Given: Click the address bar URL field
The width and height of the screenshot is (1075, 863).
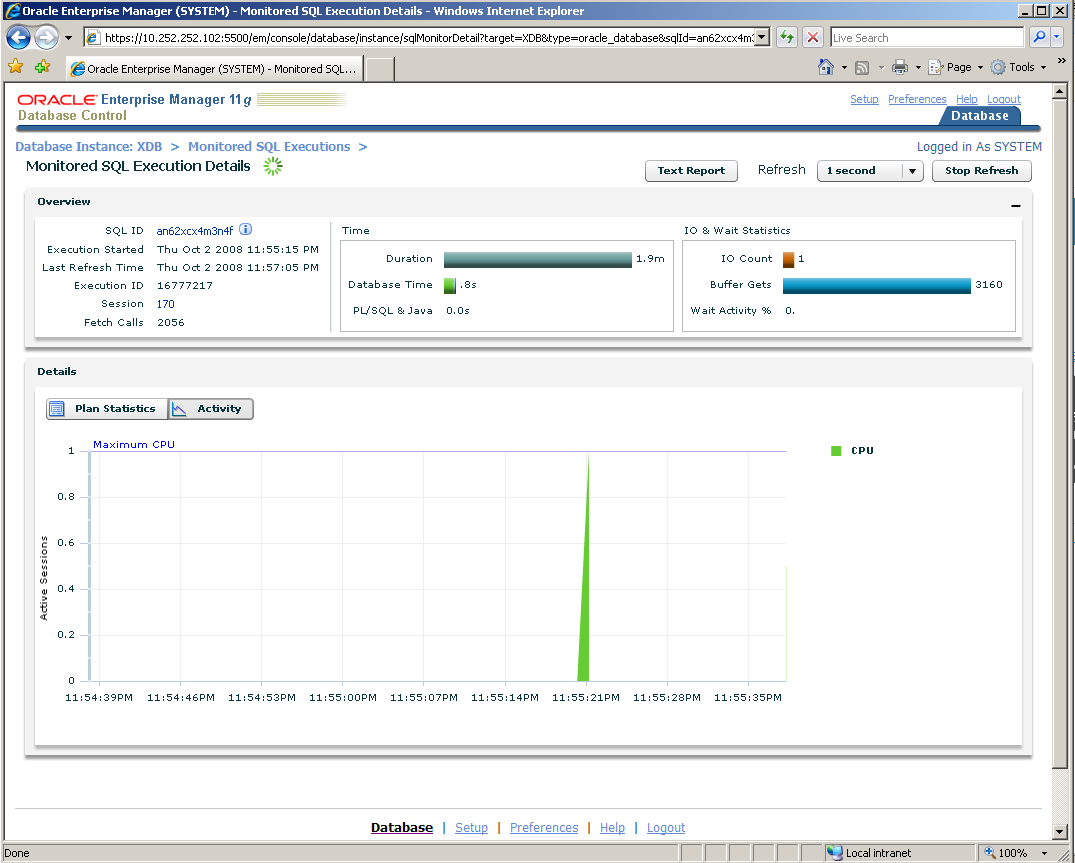Looking at the screenshot, I should click(420, 38).
